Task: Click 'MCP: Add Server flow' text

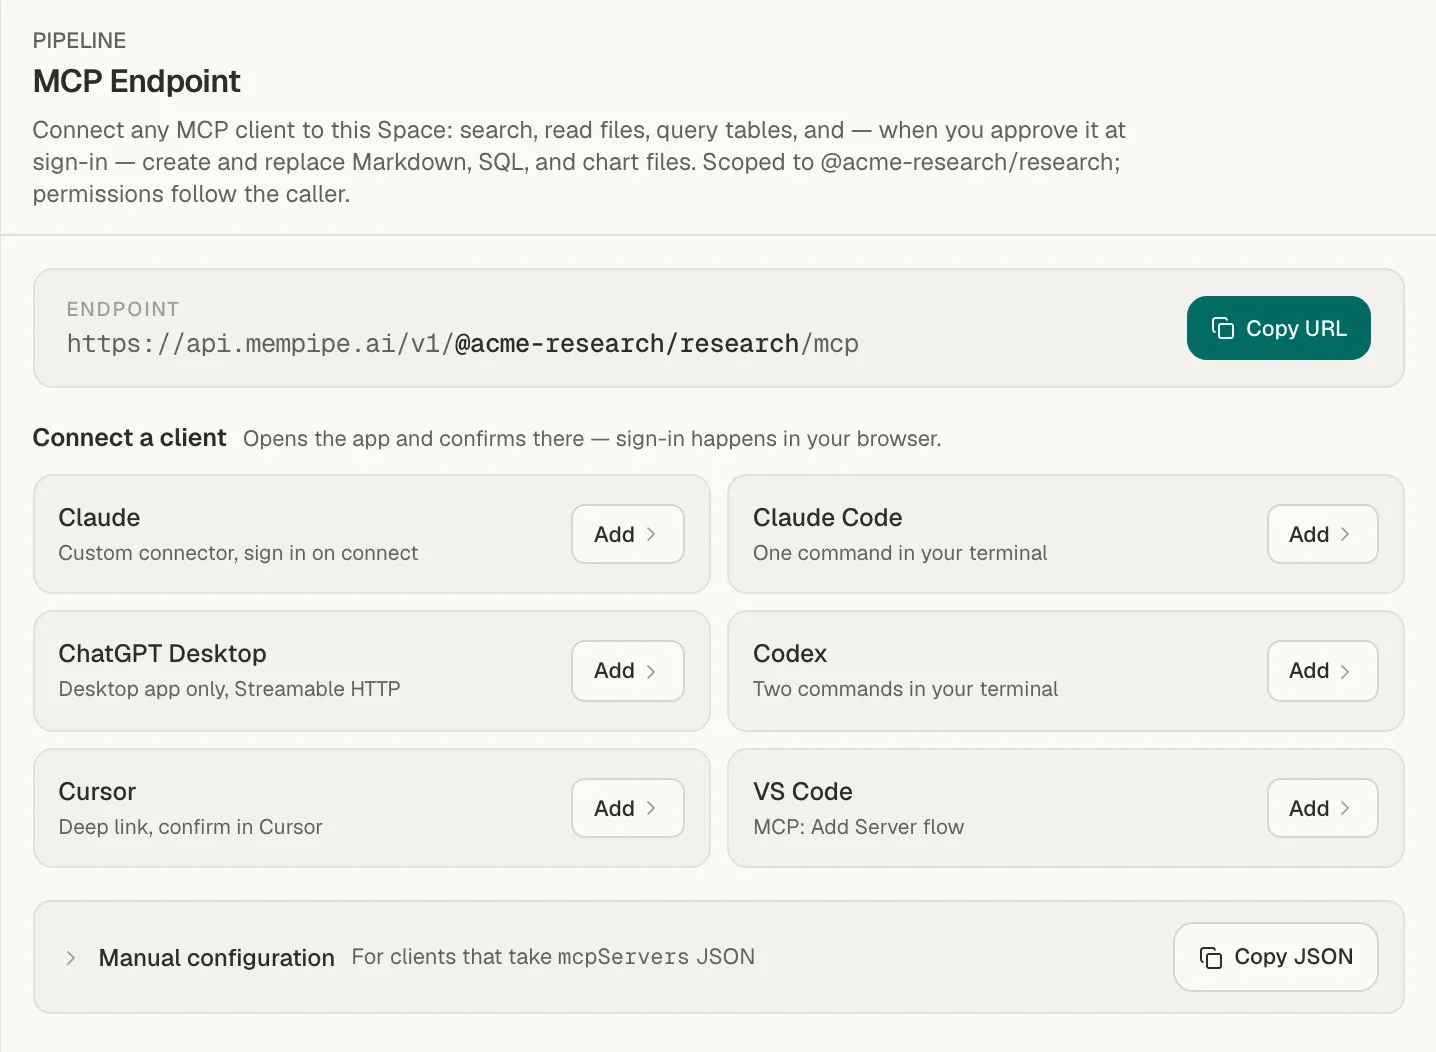Action: 859,827
